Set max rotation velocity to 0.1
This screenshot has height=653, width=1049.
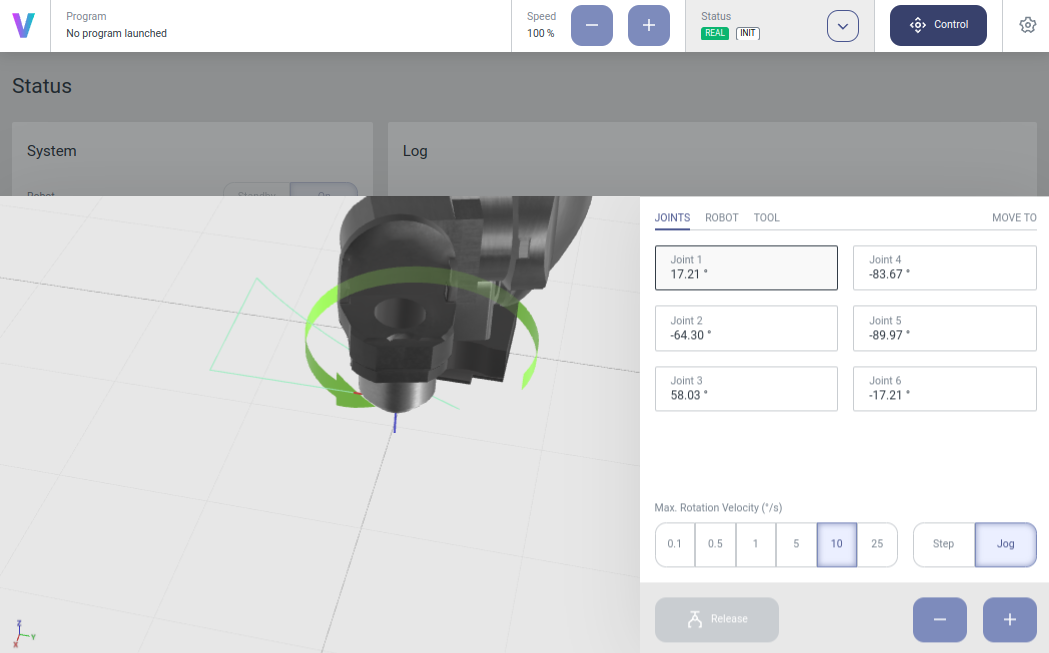(675, 544)
